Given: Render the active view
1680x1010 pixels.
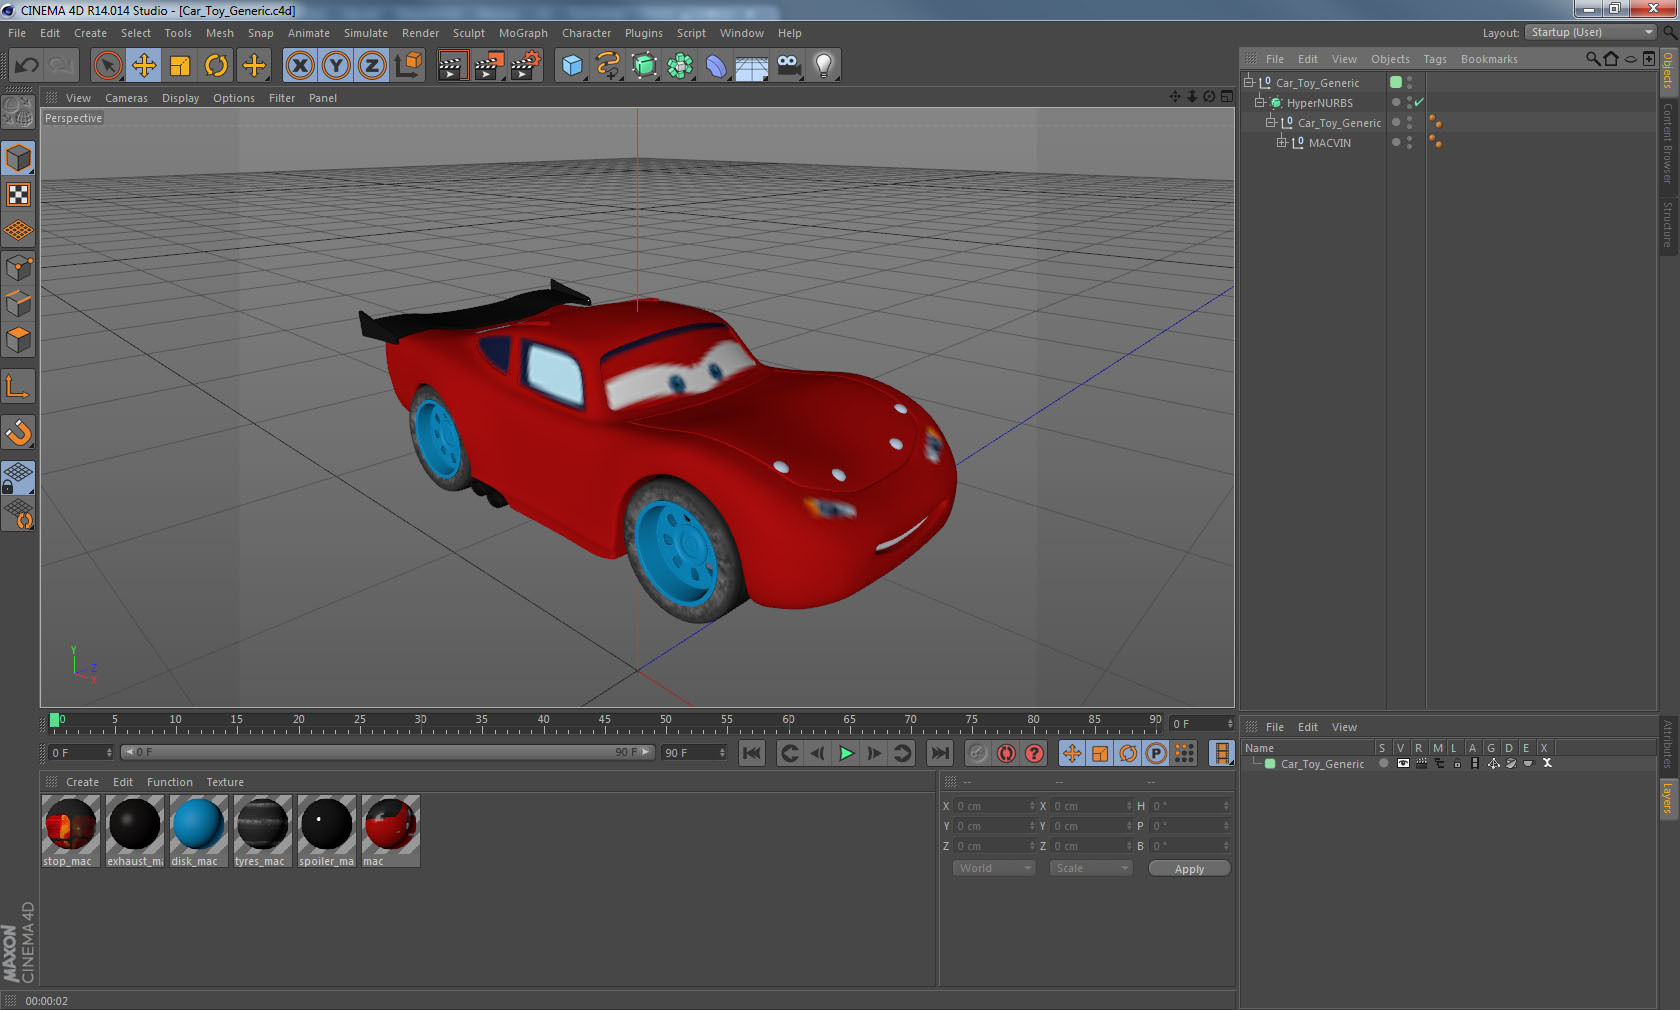Looking at the screenshot, I should click(452, 66).
